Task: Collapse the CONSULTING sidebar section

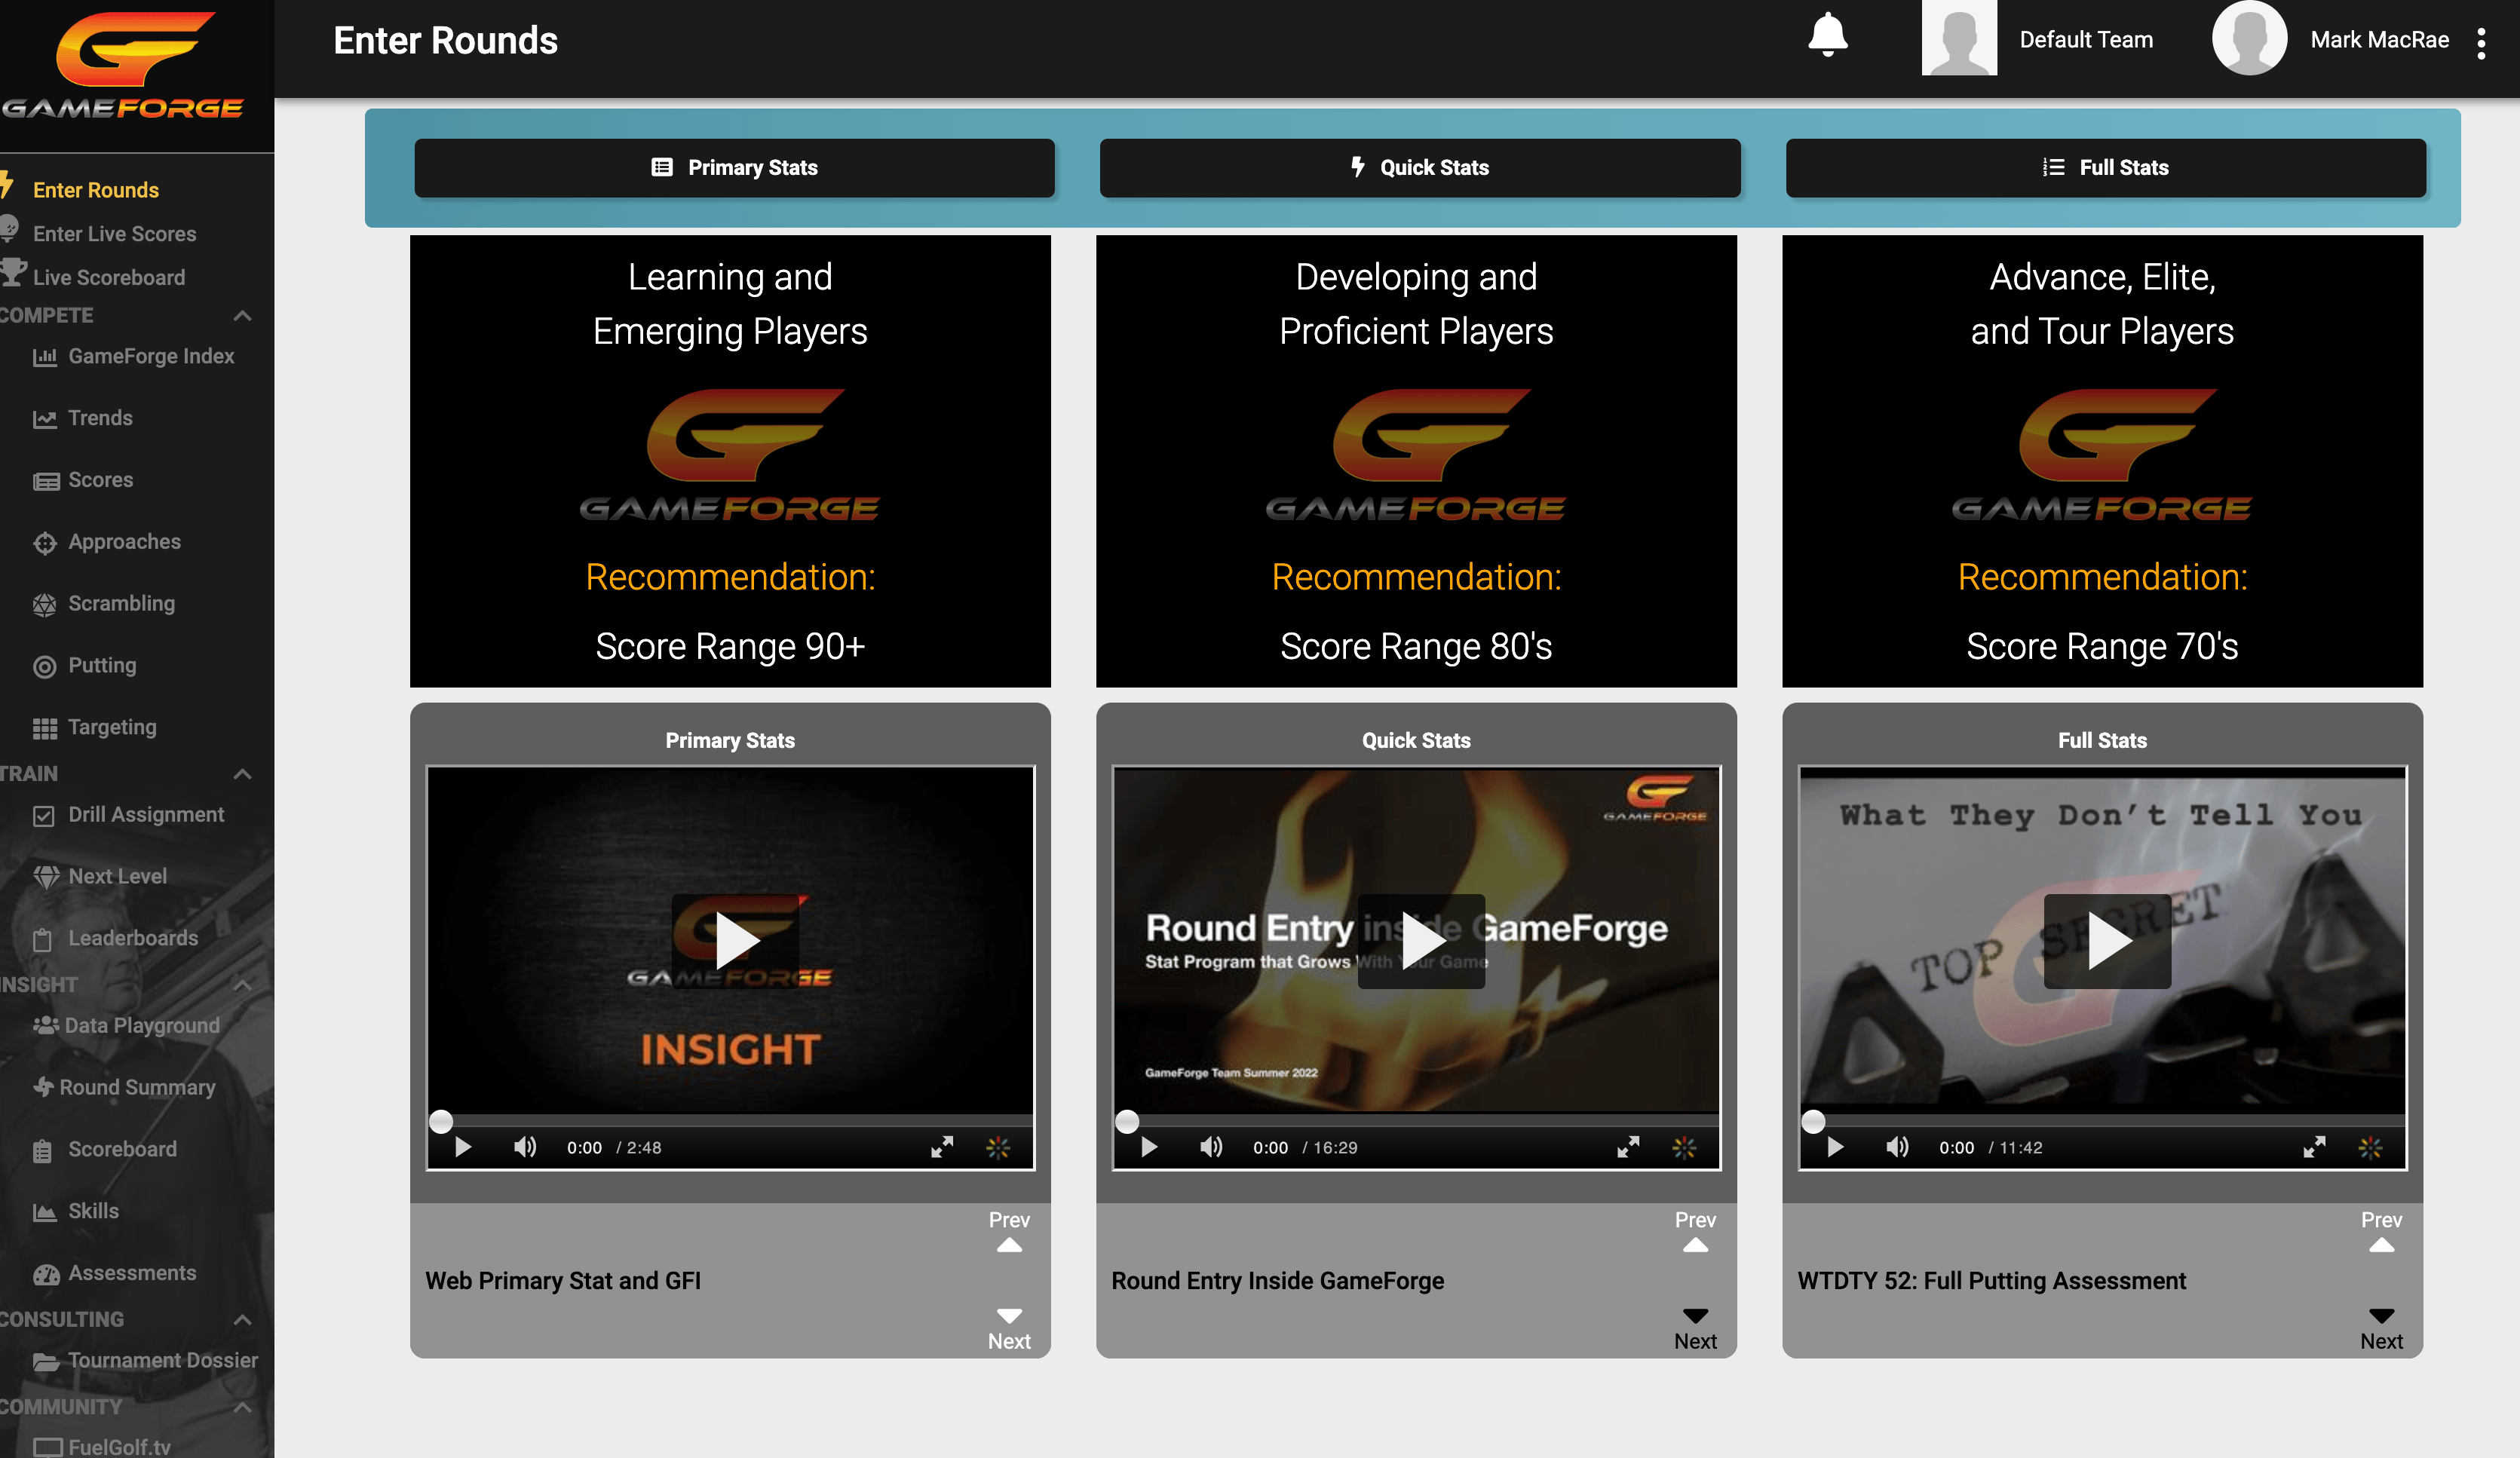Action: point(242,1319)
